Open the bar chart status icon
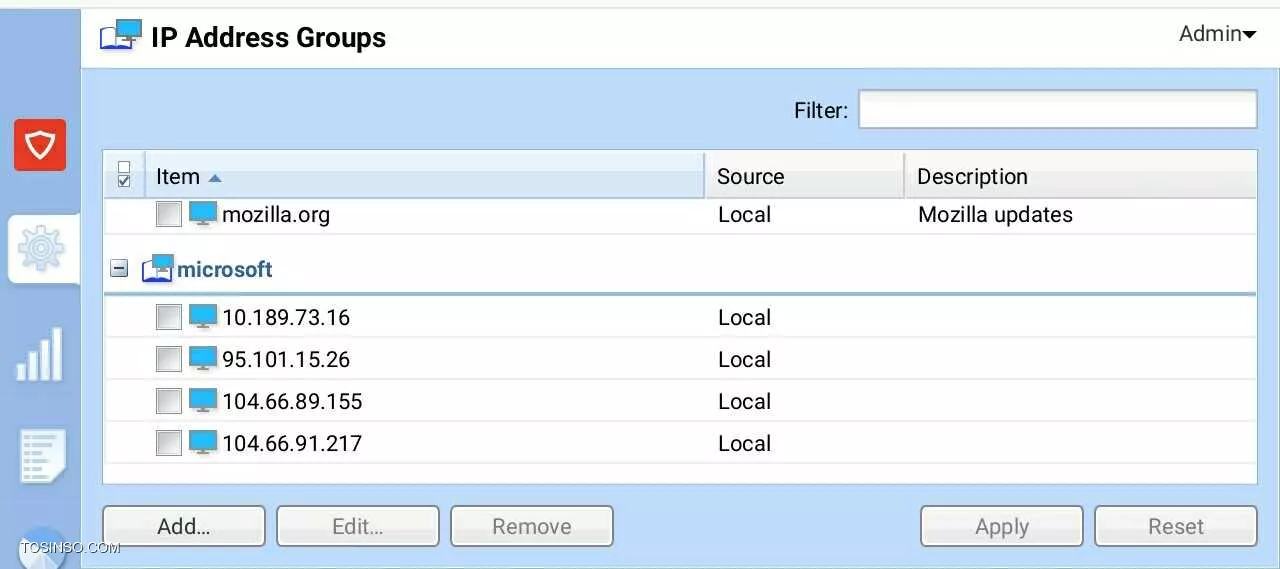Screen dimensions: 1280x569 click(40, 354)
